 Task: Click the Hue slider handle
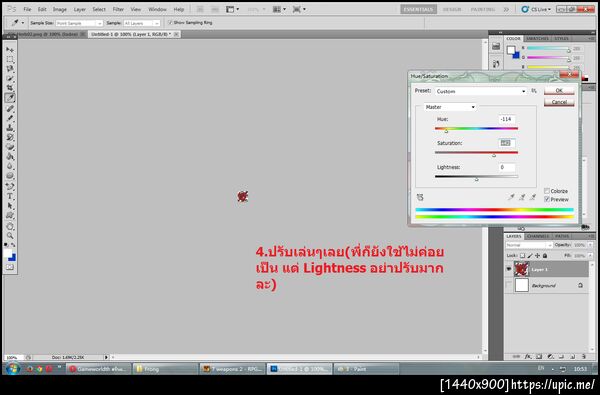click(446, 131)
